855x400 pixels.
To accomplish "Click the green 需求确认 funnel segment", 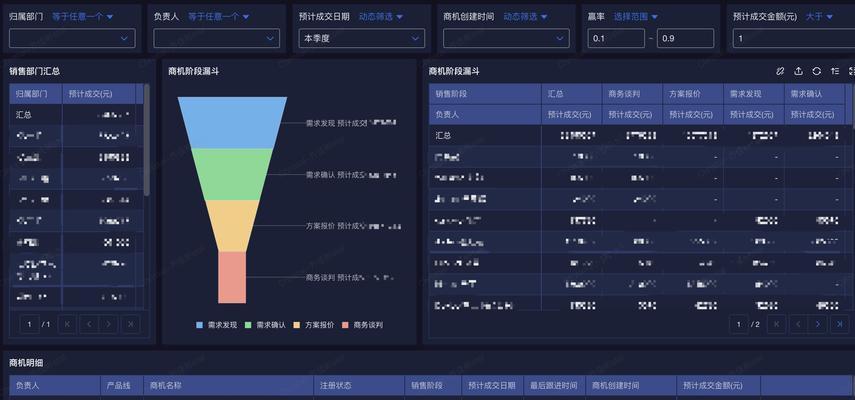I will tap(232, 174).
